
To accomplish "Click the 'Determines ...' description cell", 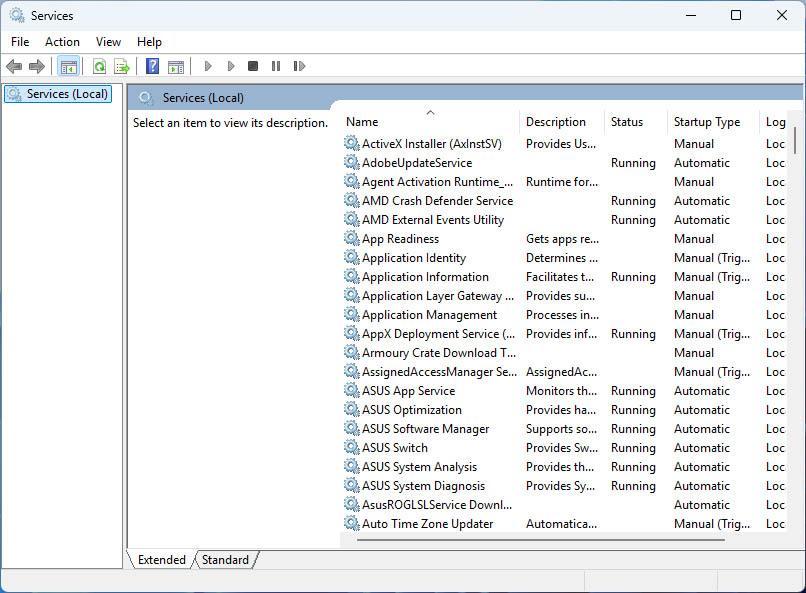I will [x=561, y=258].
